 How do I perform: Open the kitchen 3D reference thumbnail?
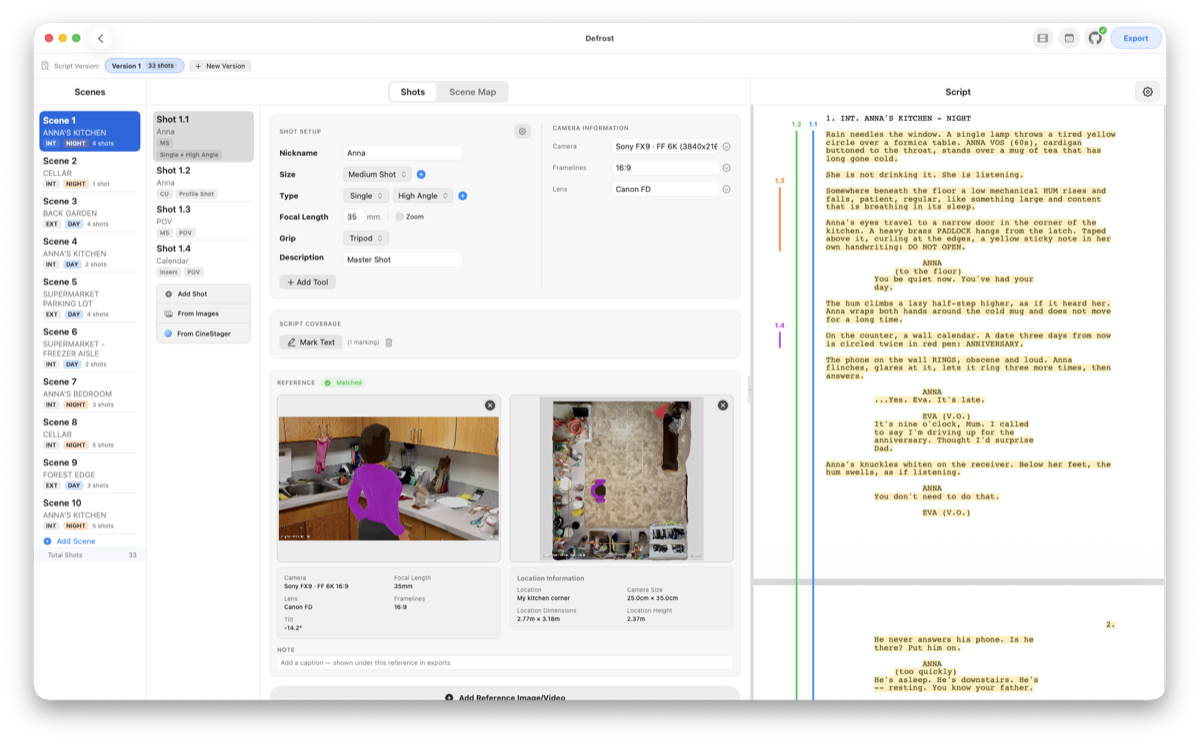pyautogui.click(x=388, y=478)
